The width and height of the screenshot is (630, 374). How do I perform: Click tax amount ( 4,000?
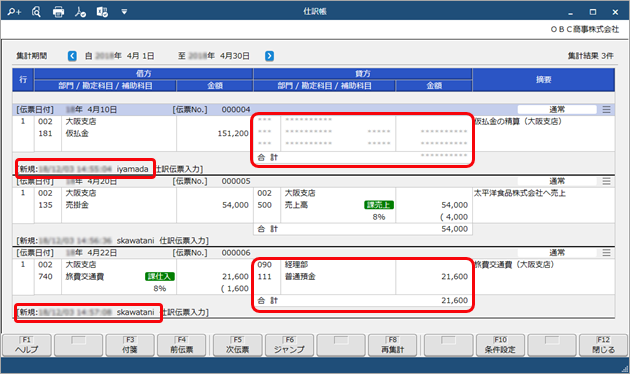pyautogui.click(x=454, y=217)
